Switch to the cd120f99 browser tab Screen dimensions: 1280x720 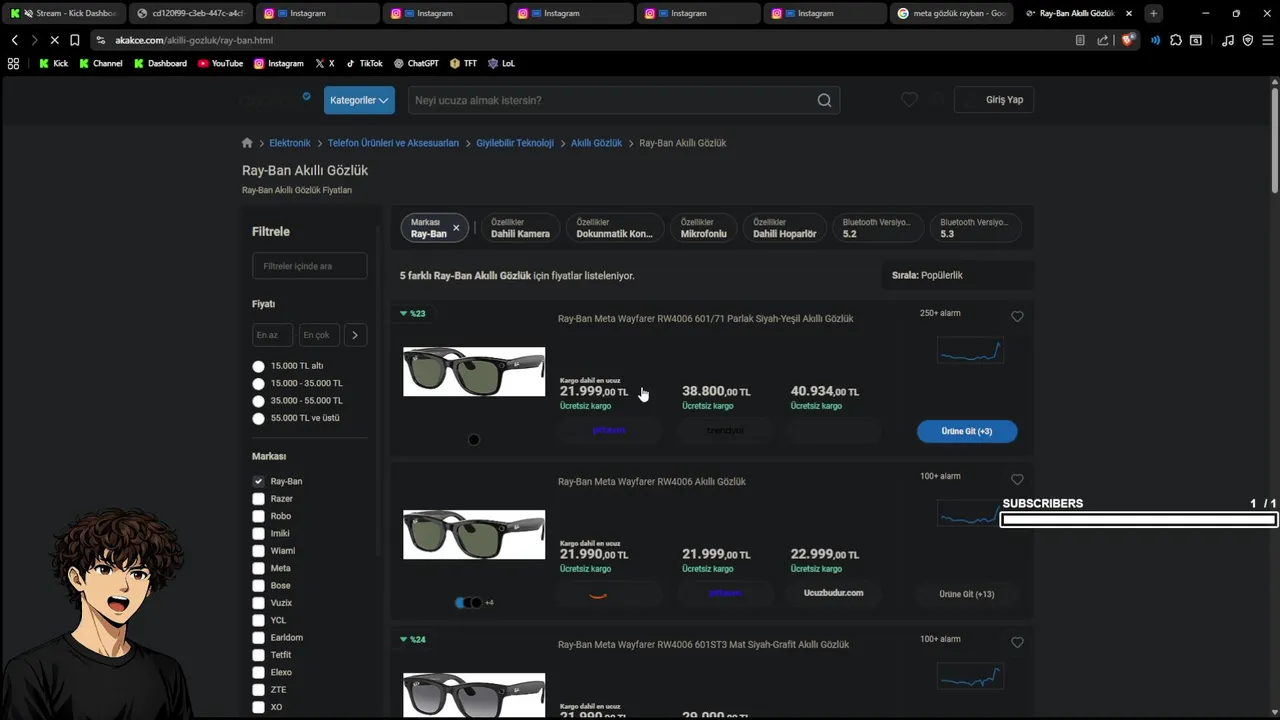[x=190, y=13]
